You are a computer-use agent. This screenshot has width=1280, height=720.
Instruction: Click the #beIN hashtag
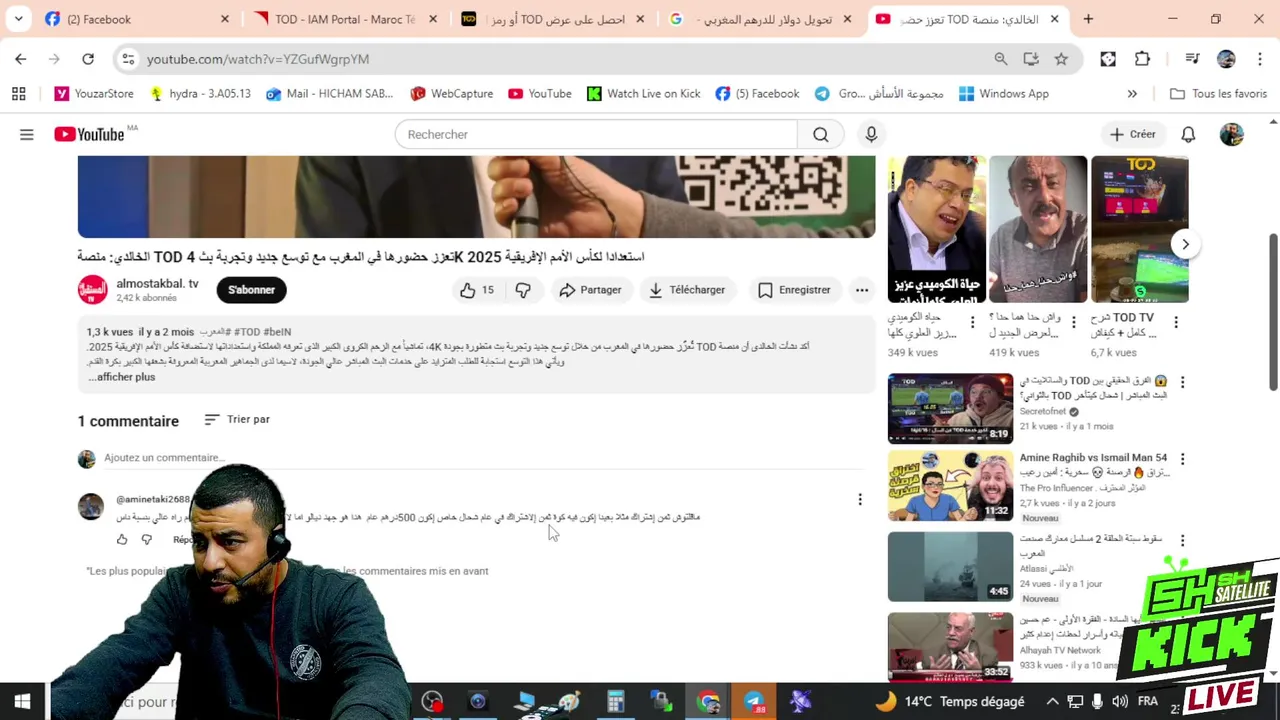click(x=277, y=332)
